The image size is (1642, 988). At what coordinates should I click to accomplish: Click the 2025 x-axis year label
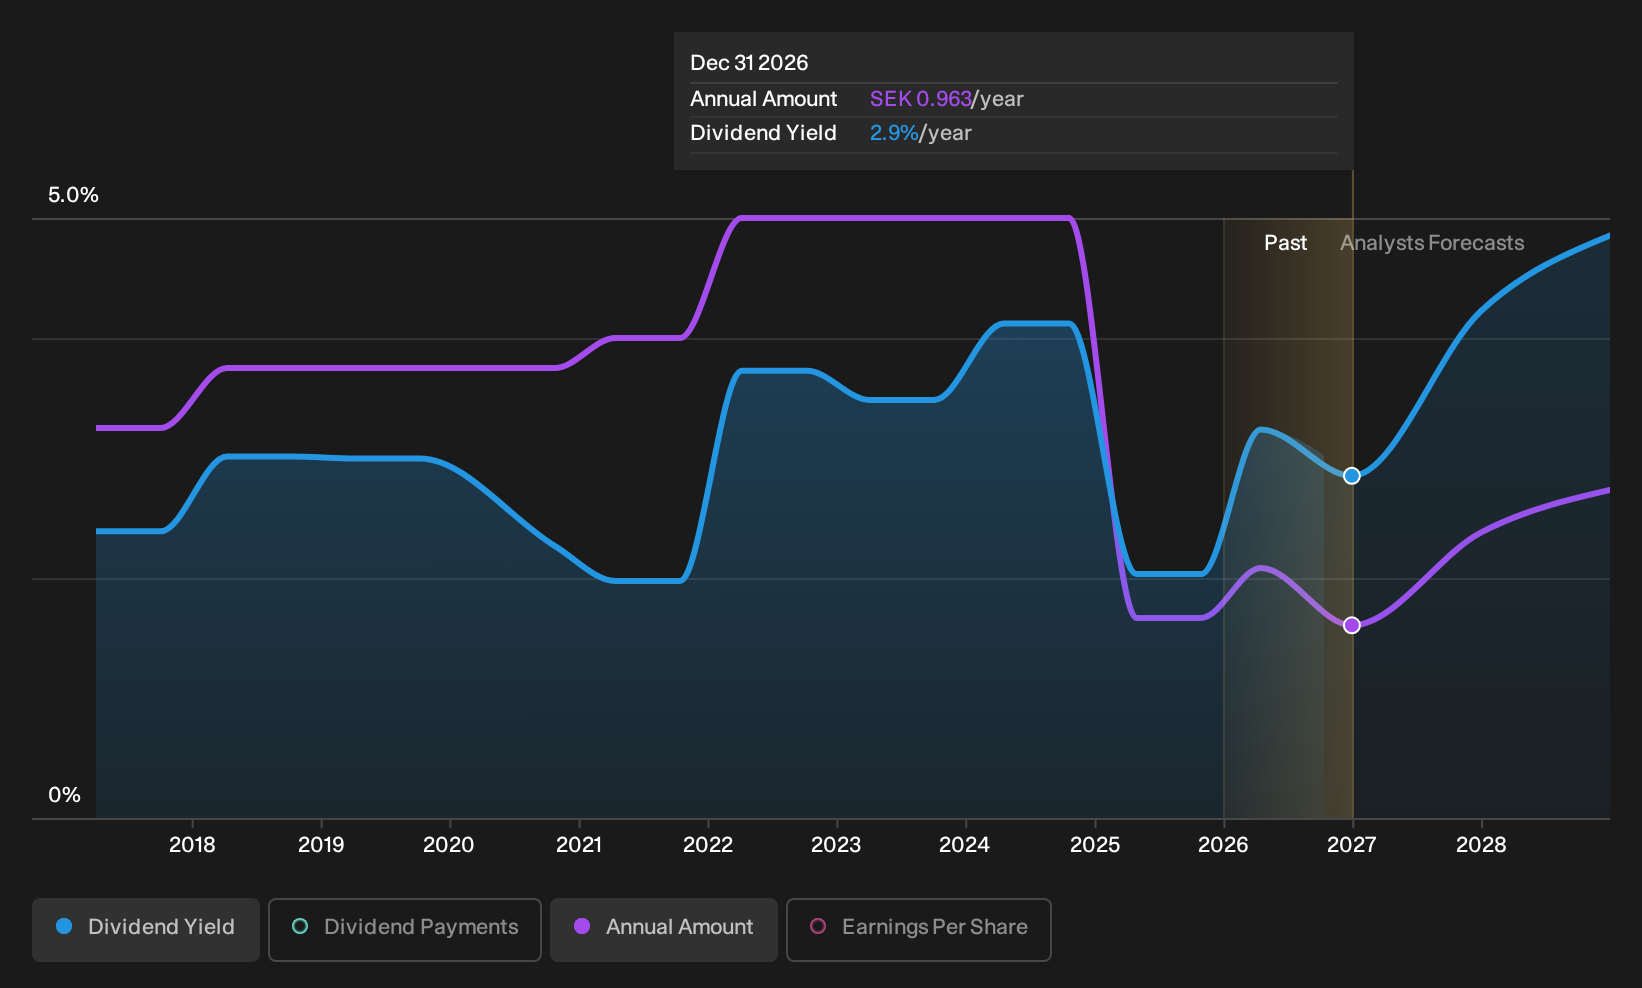[1095, 845]
